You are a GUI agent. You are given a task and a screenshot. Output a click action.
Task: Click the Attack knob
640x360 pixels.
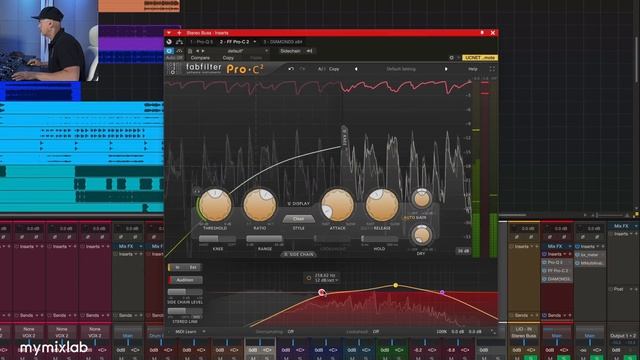click(x=338, y=205)
